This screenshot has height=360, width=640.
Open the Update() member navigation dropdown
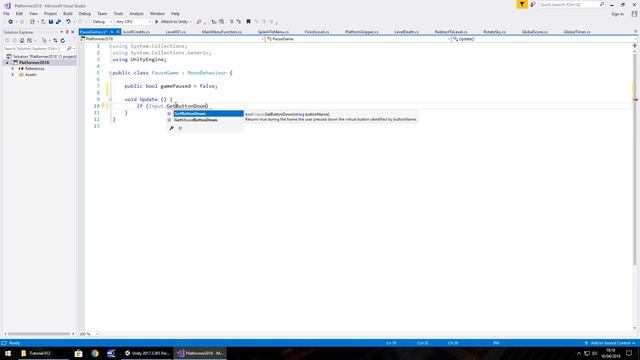544,39
